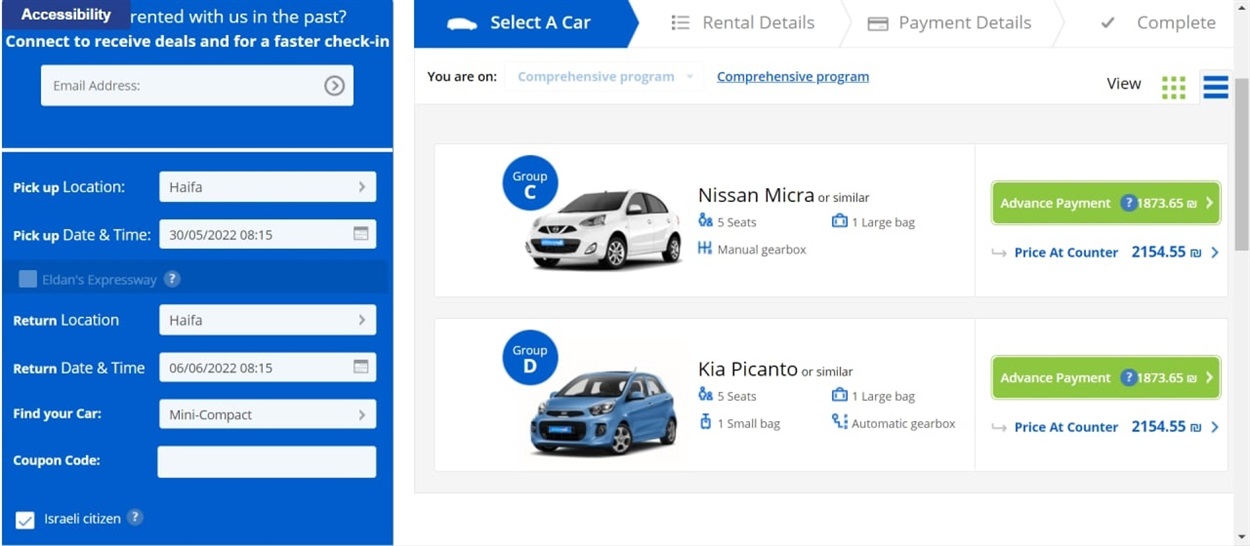Open the Comprehensive program link
The image size is (1250, 546).
pos(793,77)
